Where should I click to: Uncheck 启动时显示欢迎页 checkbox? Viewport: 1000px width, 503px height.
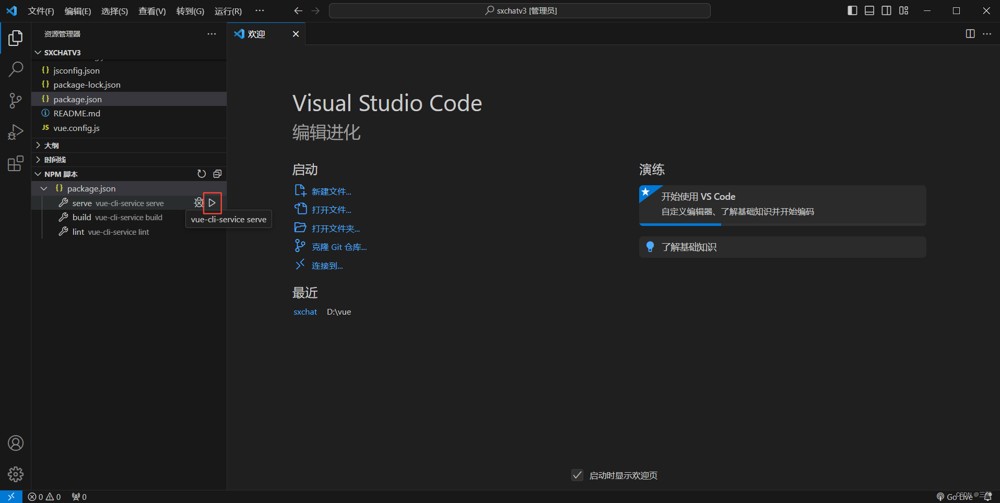pos(577,475)
